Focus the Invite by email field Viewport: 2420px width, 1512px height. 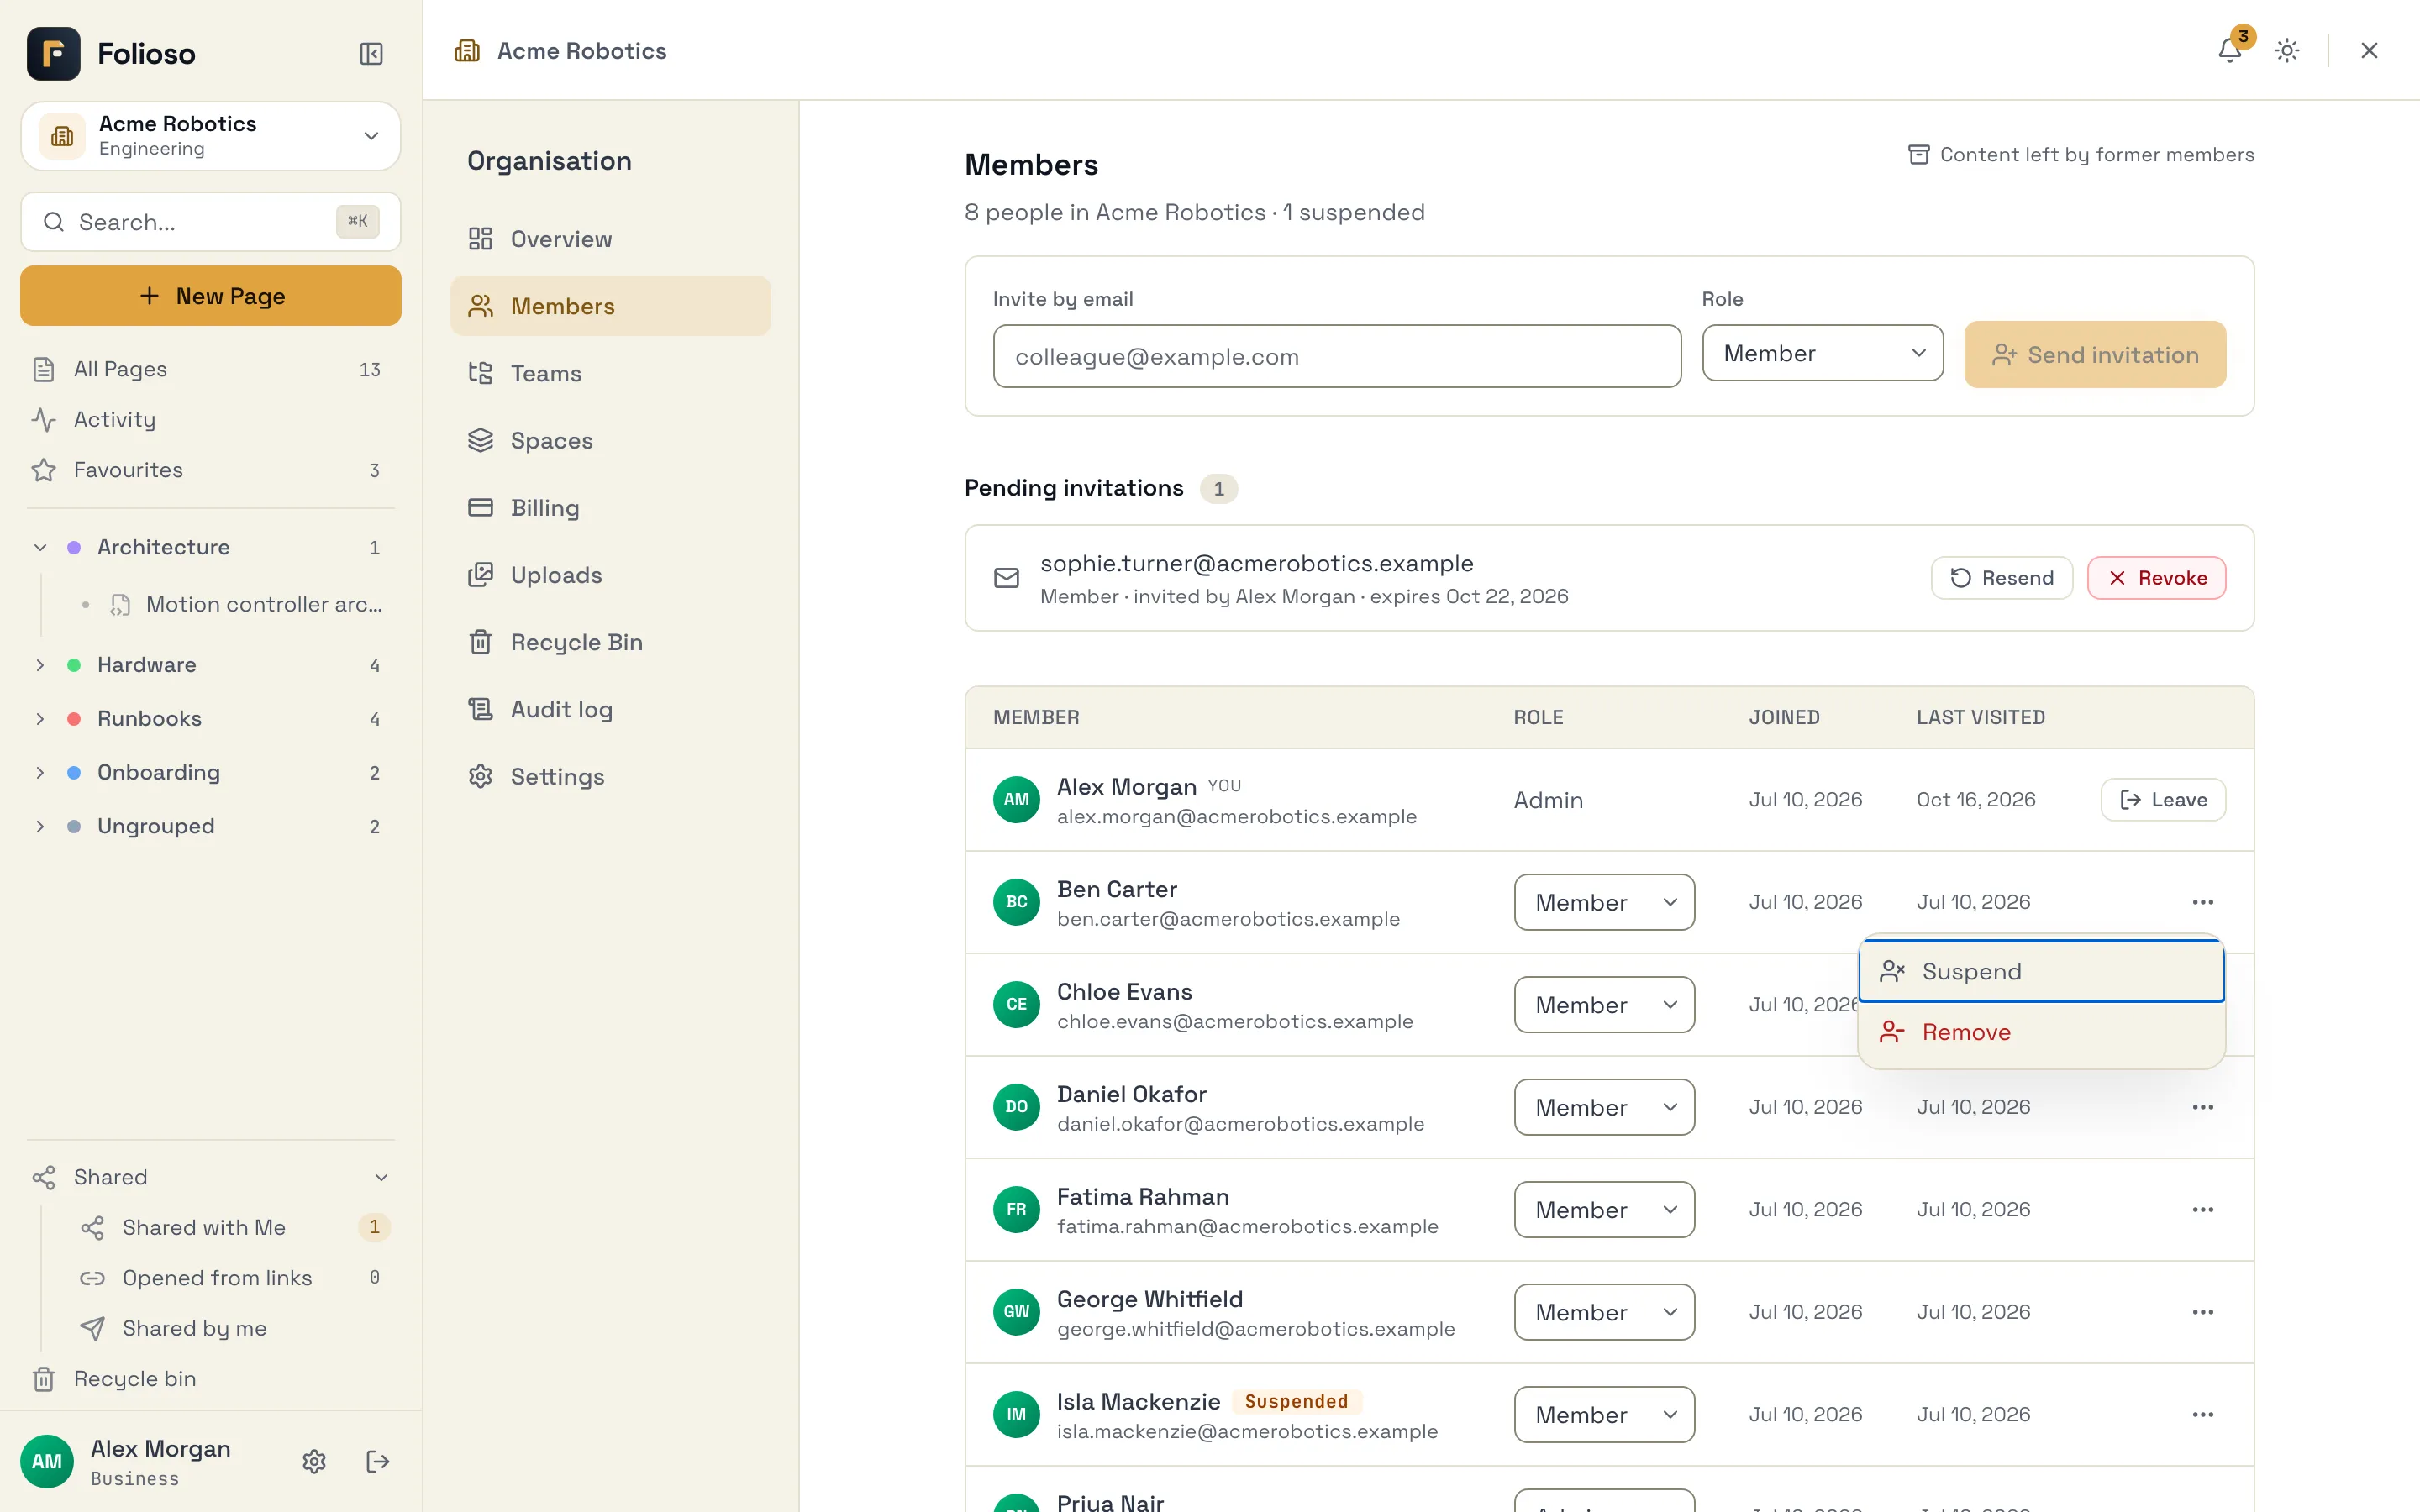1336,356
